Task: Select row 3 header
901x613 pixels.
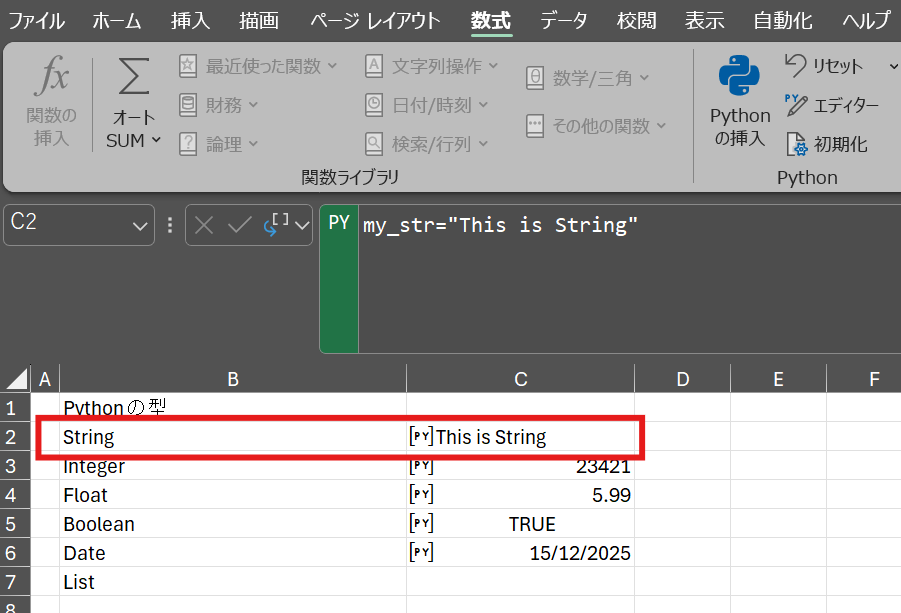Action: tap(14, 465)
